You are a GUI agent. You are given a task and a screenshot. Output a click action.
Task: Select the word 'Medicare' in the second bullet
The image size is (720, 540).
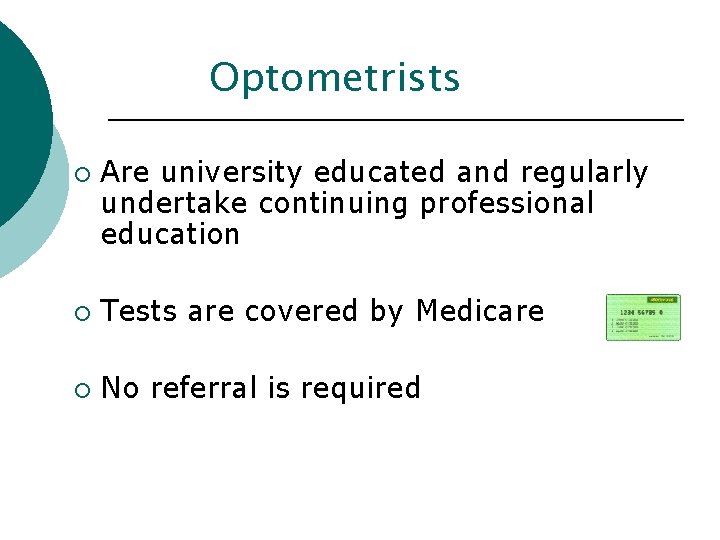click(x=480, y=312)
